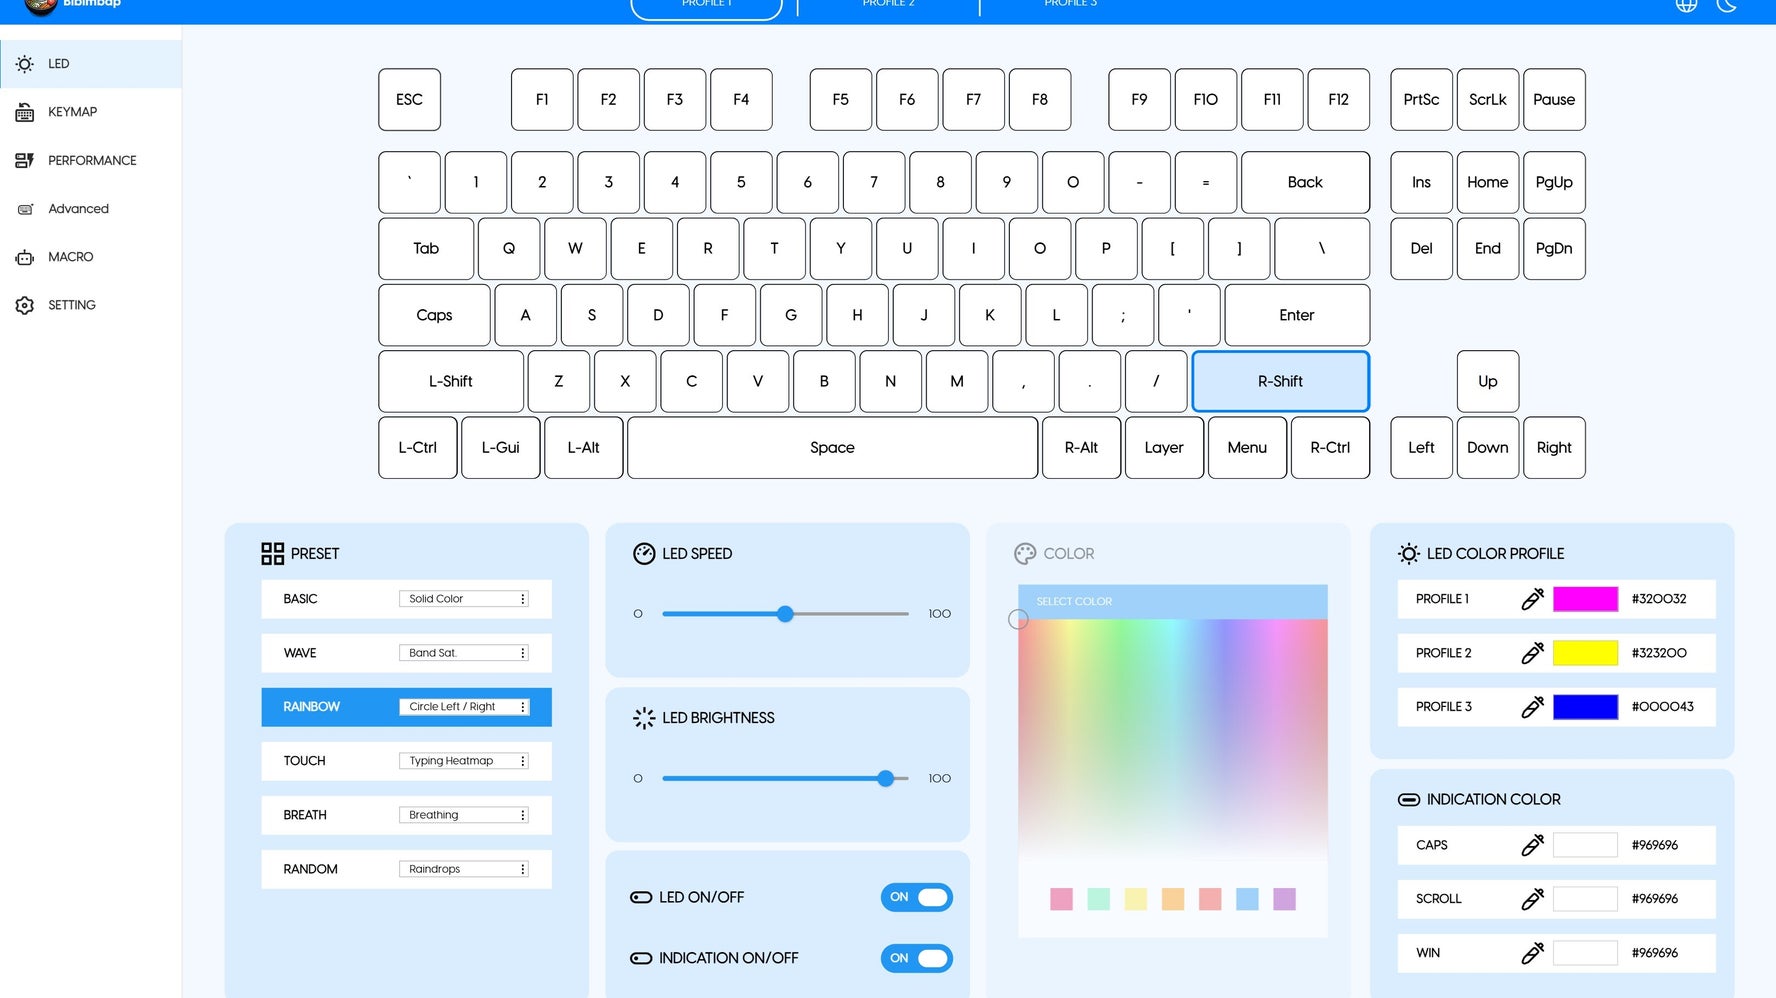Open the KEYMAP section
Viewport: 1776px width, 998px height.
coord(91,112)
